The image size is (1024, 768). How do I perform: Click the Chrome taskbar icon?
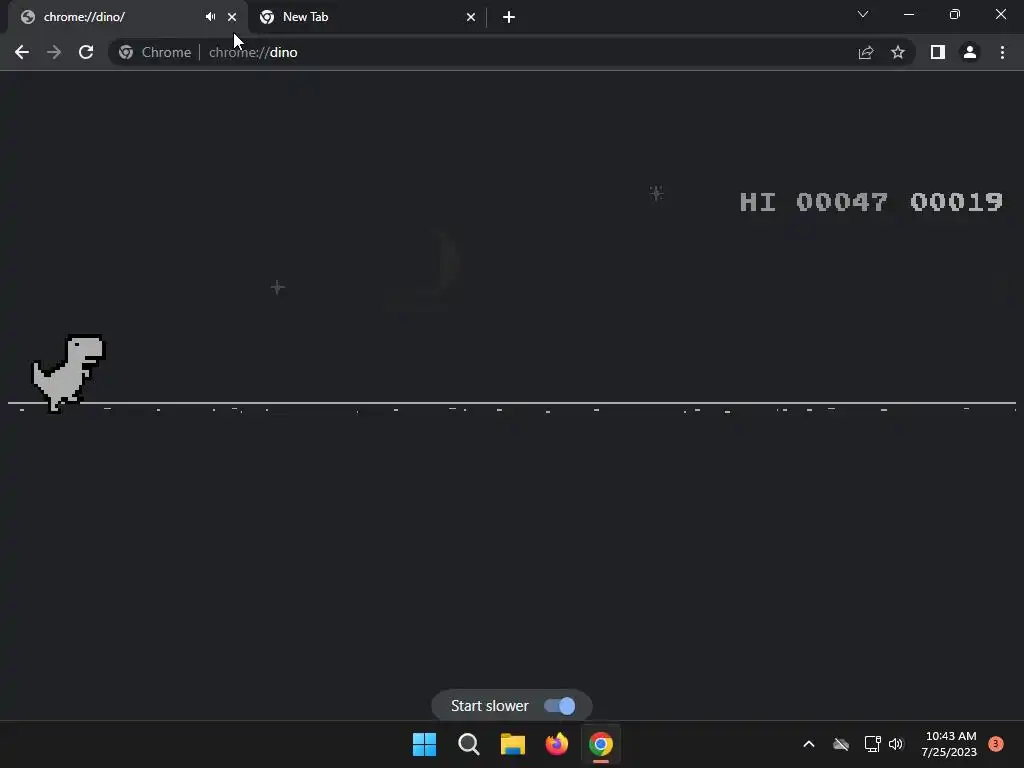click(x=601, y=744)
